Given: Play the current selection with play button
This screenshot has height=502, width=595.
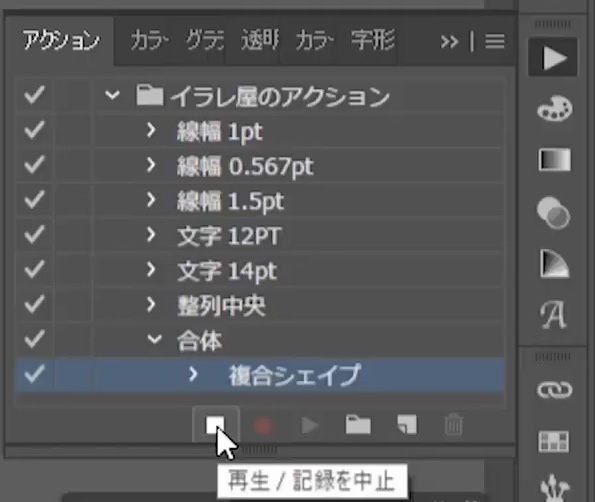Looking at the screenshot, I should pyautogui.click(x=310, y=425).
